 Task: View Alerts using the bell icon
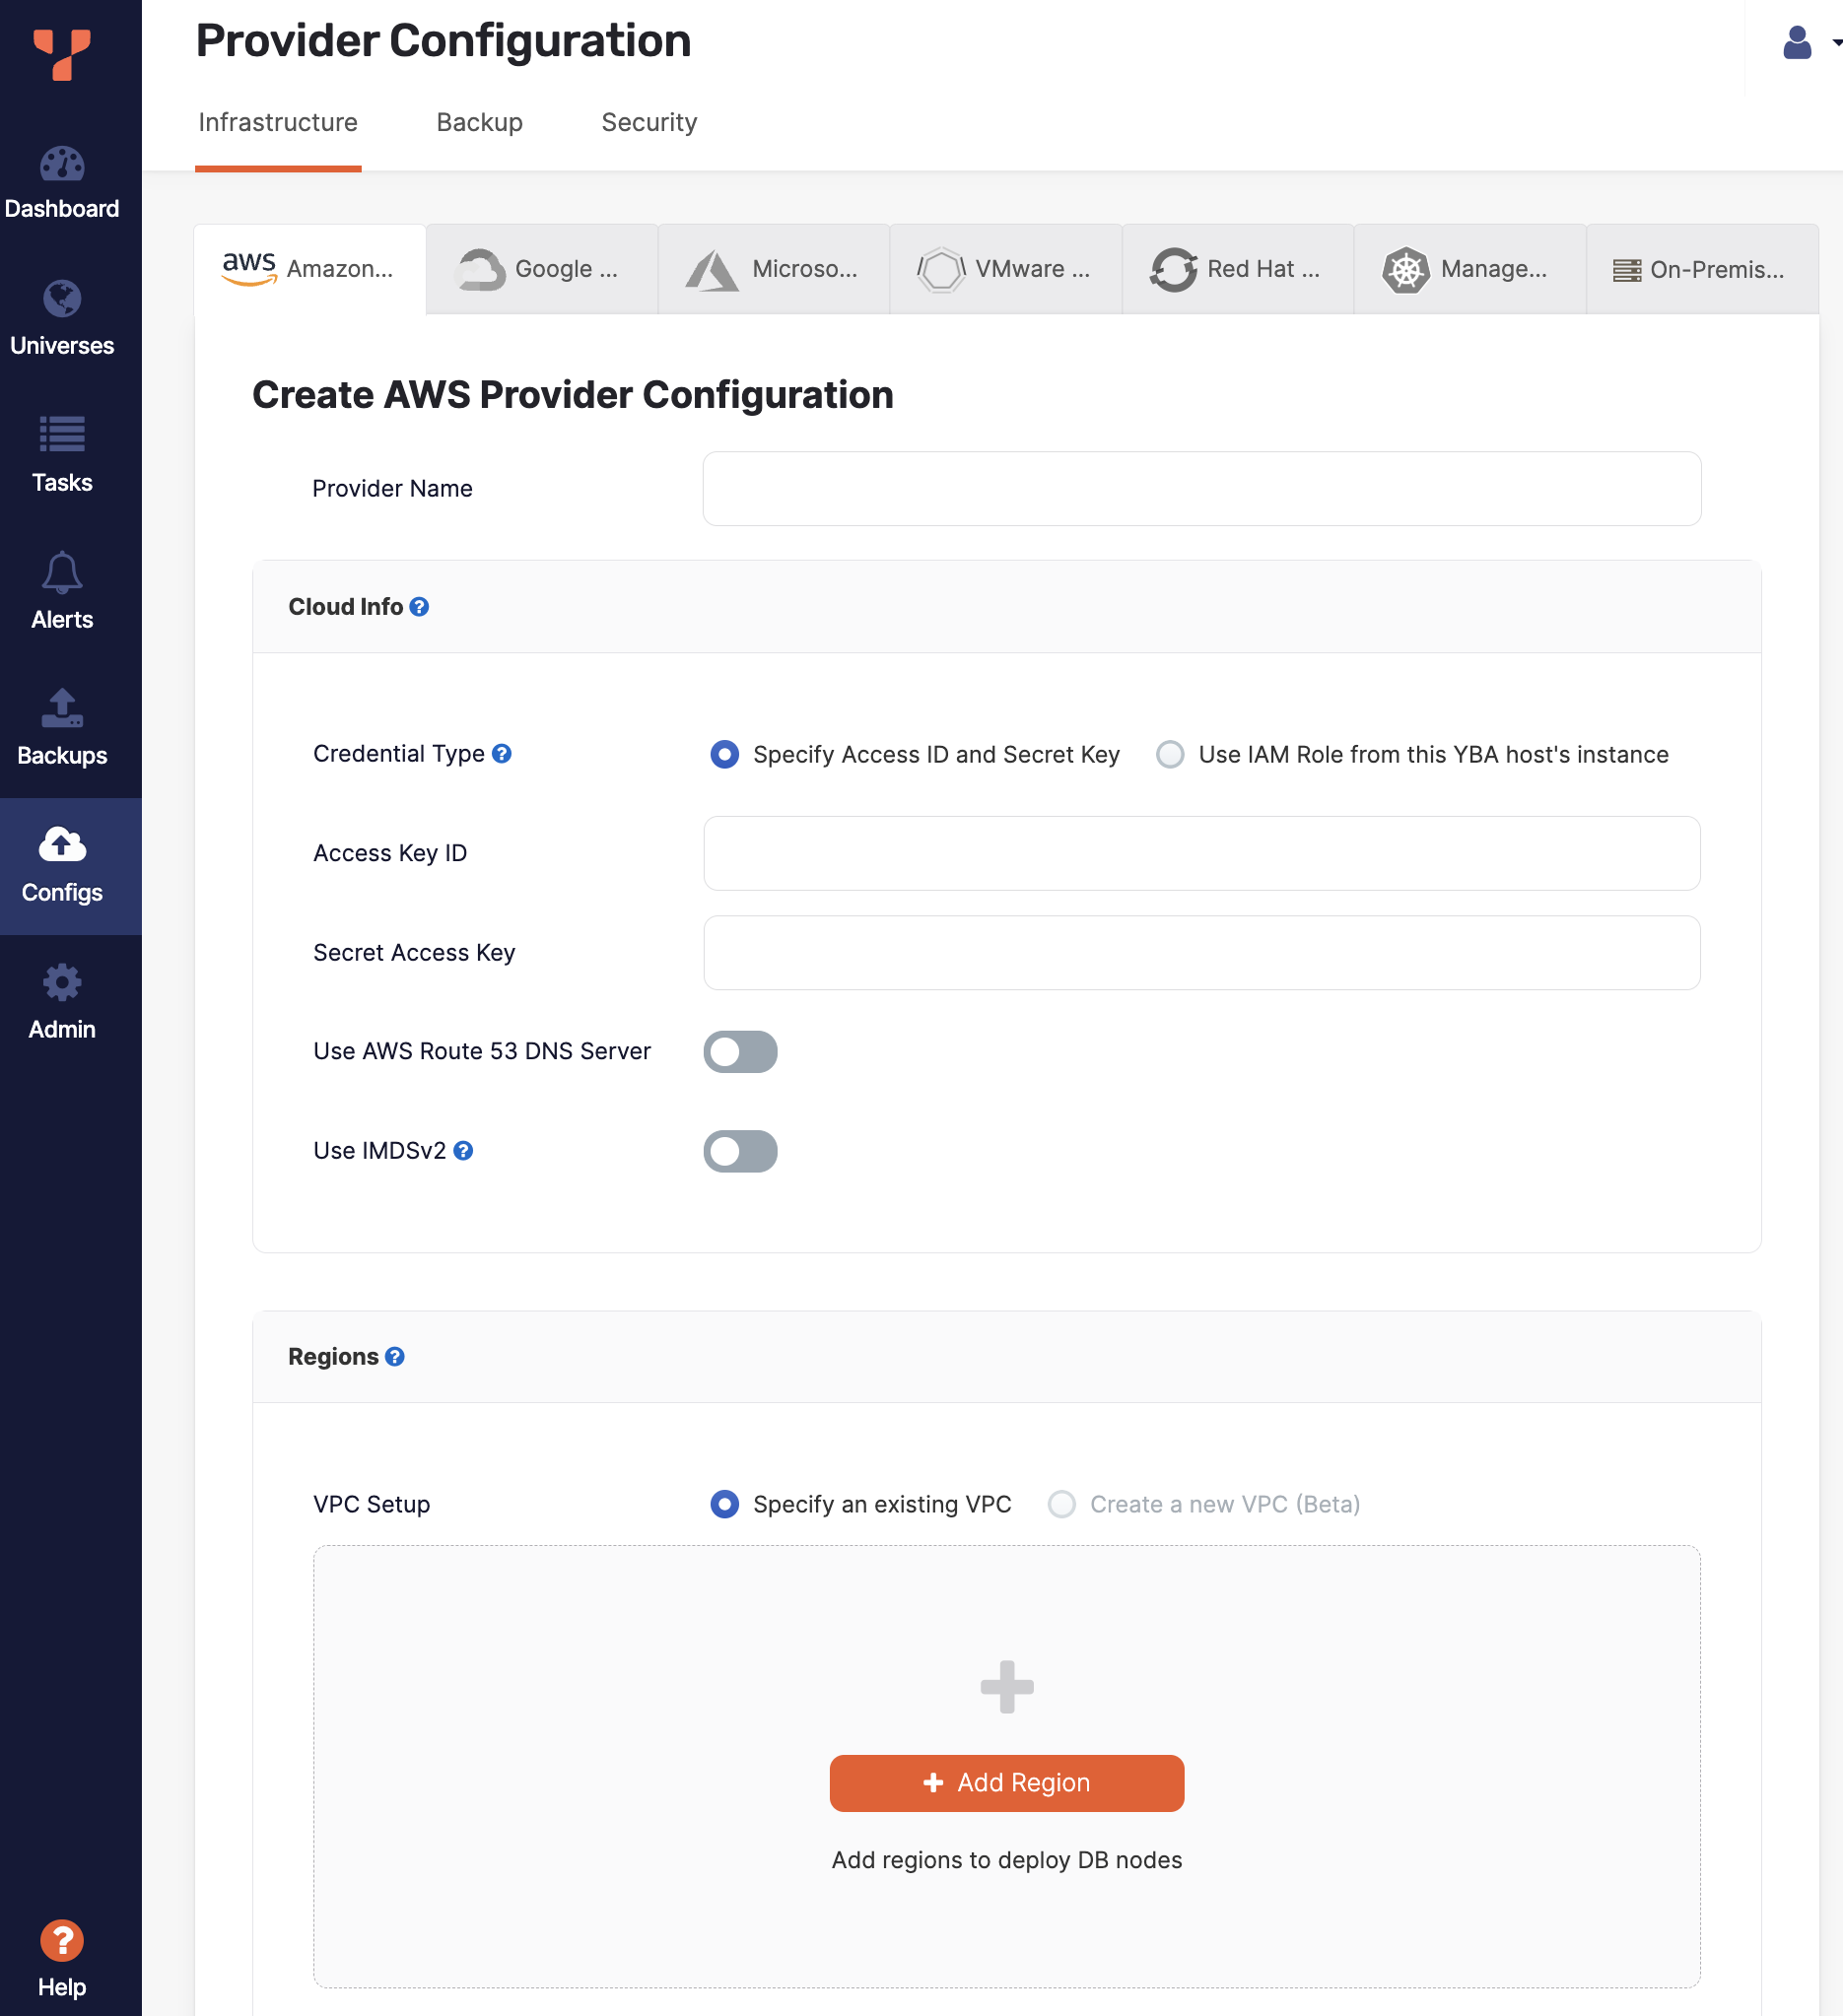[62, 592]
